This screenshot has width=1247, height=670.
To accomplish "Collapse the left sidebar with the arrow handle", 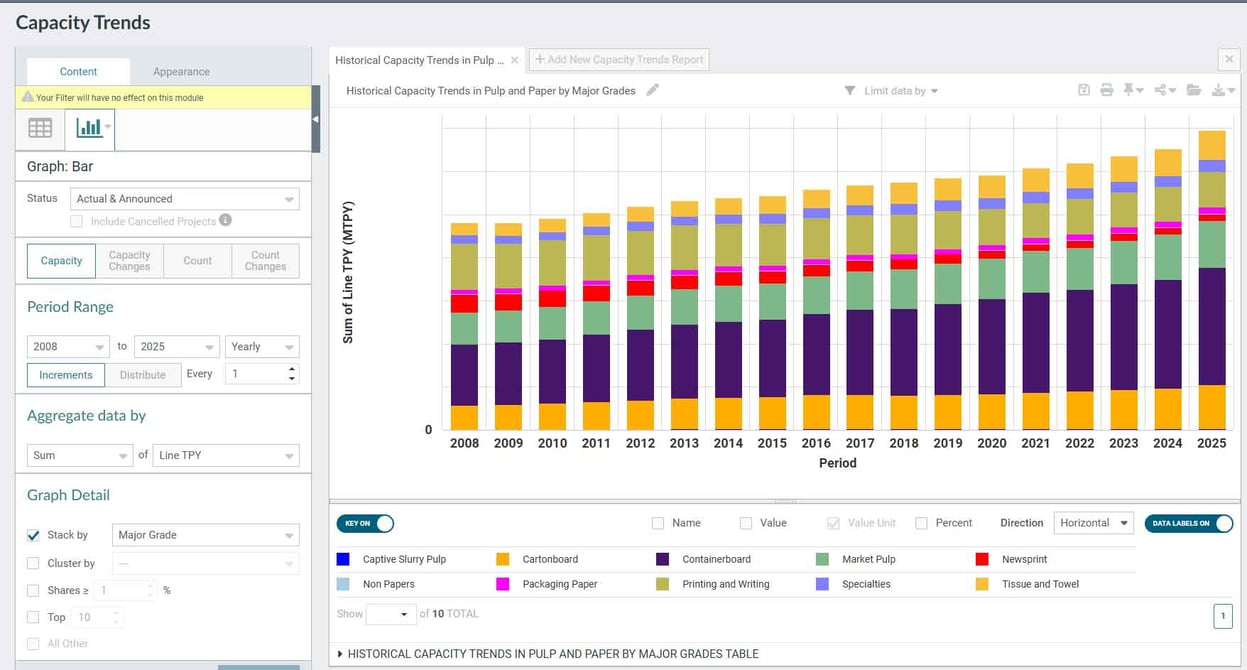I will point(316,119).
